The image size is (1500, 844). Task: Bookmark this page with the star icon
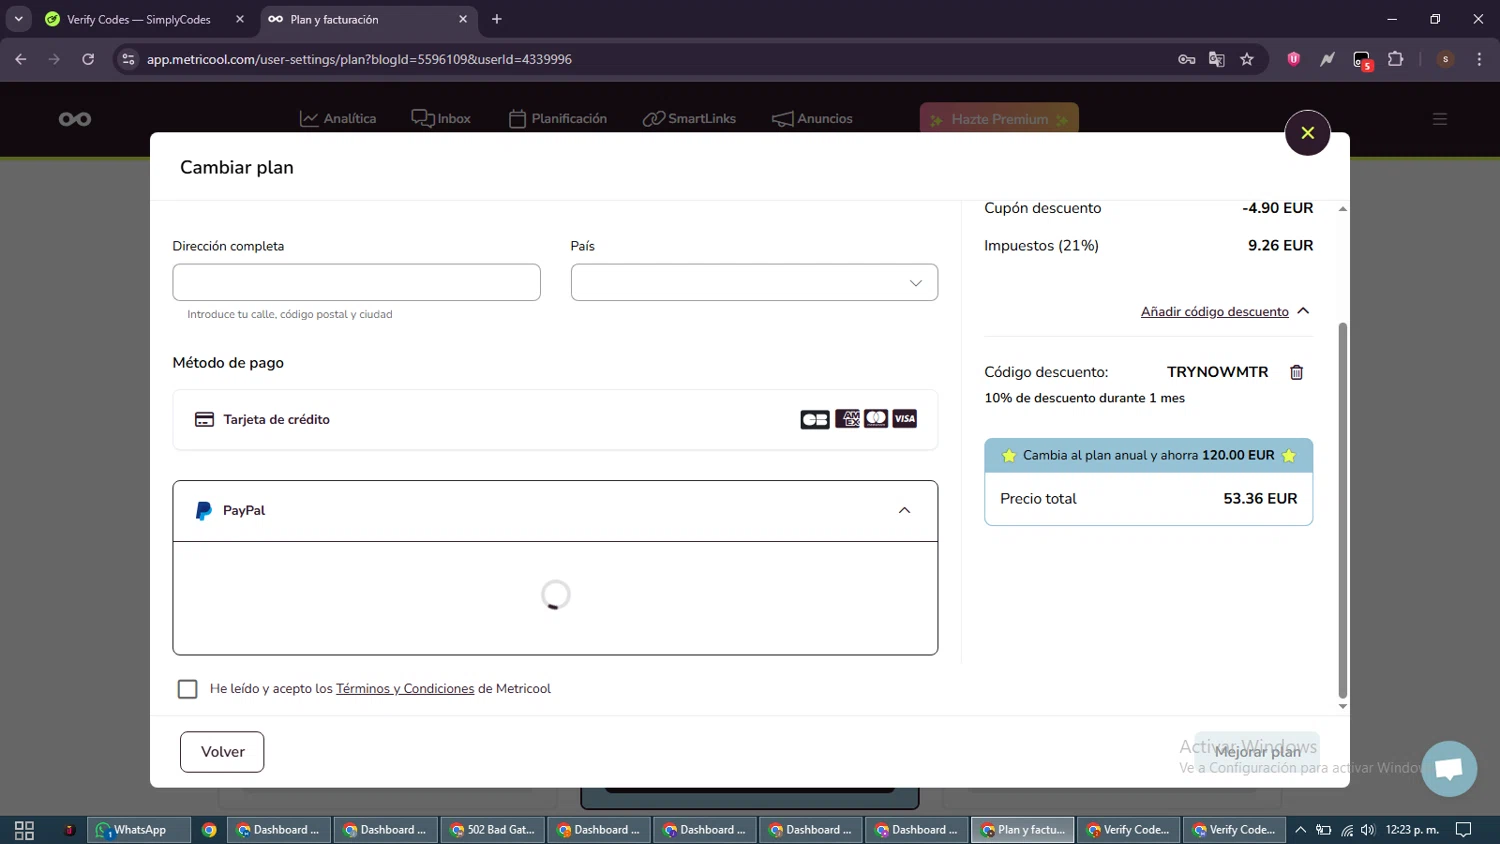click(1247, 59)
